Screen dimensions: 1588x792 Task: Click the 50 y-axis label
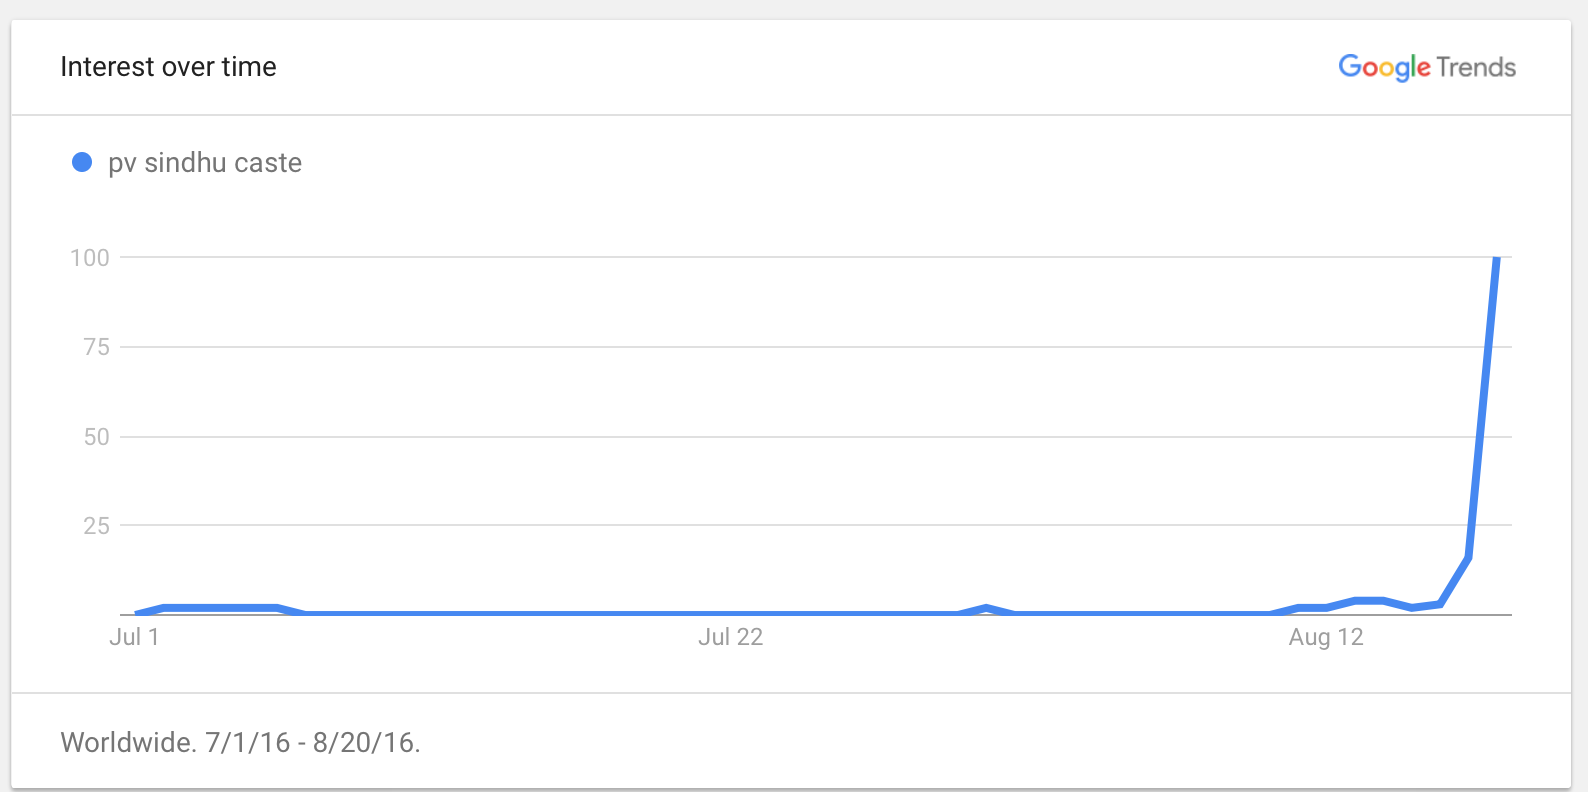coord(97,437)
